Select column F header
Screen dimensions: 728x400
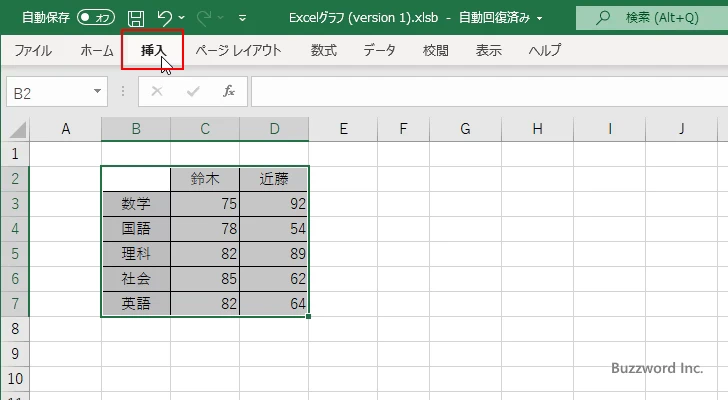(403, 129)
